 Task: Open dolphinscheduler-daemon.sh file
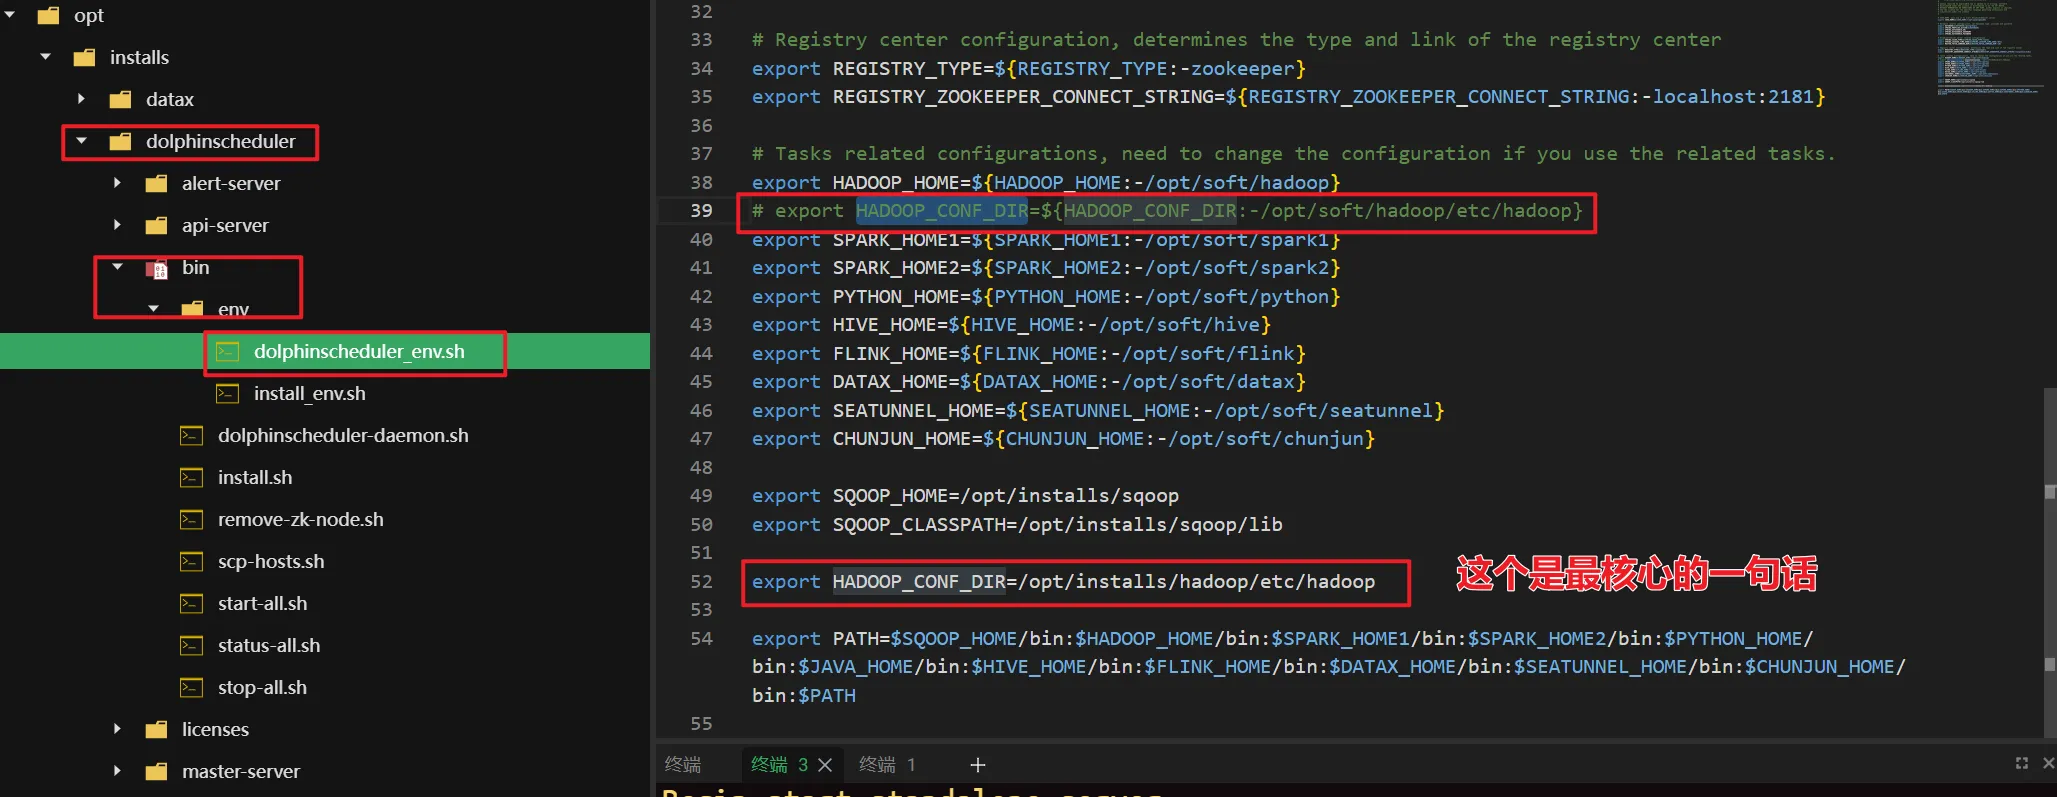[343, 435]
